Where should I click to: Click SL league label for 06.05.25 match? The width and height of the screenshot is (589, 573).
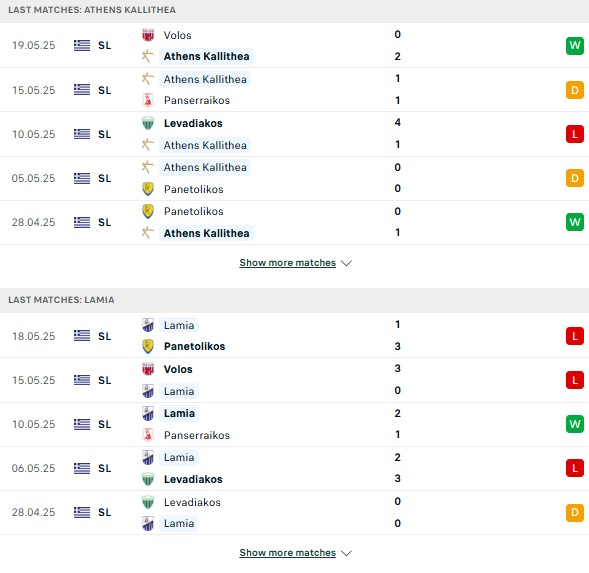pyautogui.click(x=104, y=468)
